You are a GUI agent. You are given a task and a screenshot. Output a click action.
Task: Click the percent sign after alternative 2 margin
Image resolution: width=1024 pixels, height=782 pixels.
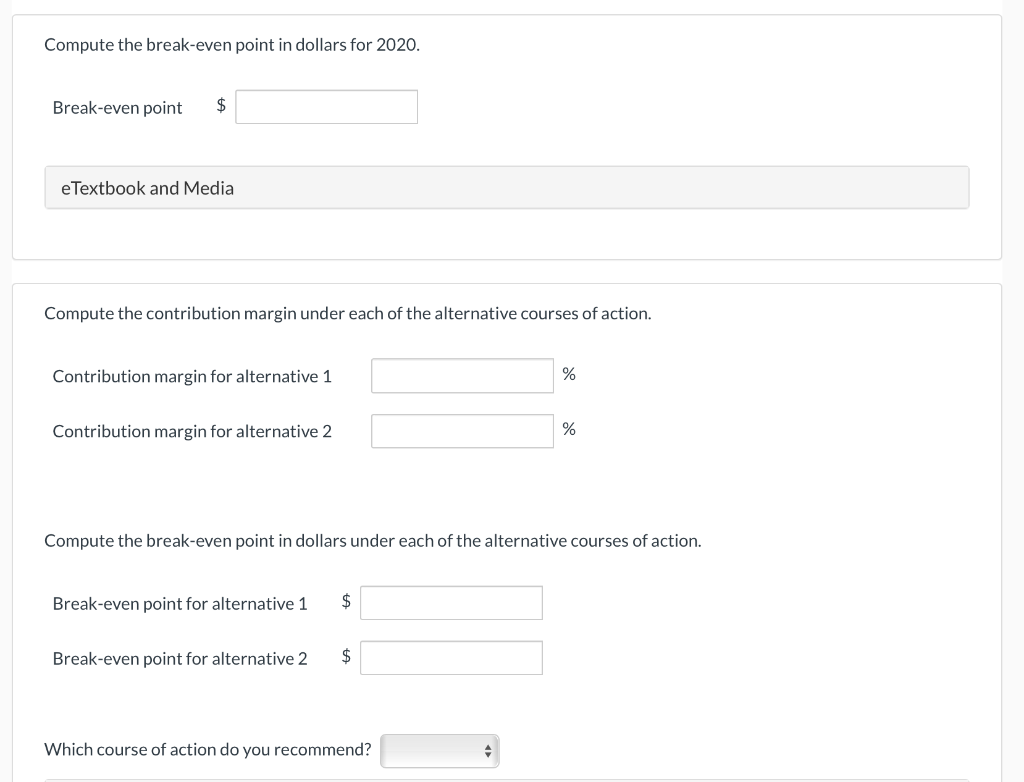(569, 429)
